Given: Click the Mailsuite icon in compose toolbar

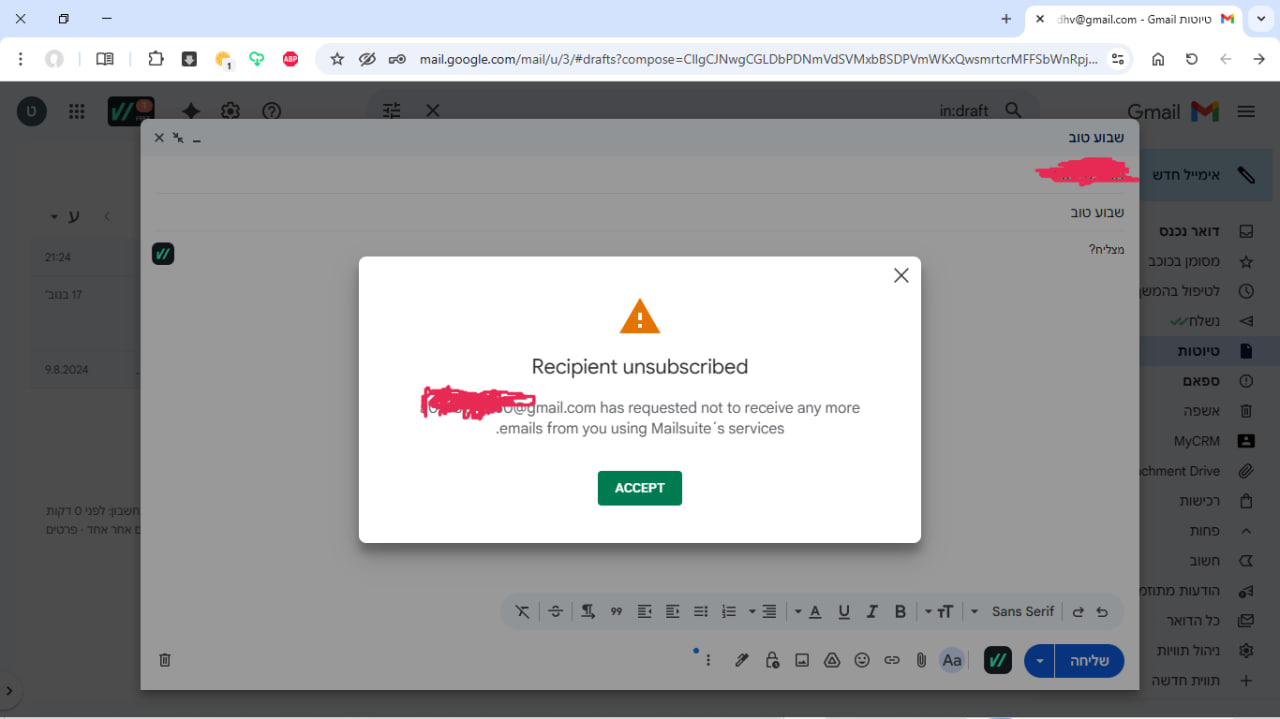Looking at the screenshot, I should pos(998,660).
